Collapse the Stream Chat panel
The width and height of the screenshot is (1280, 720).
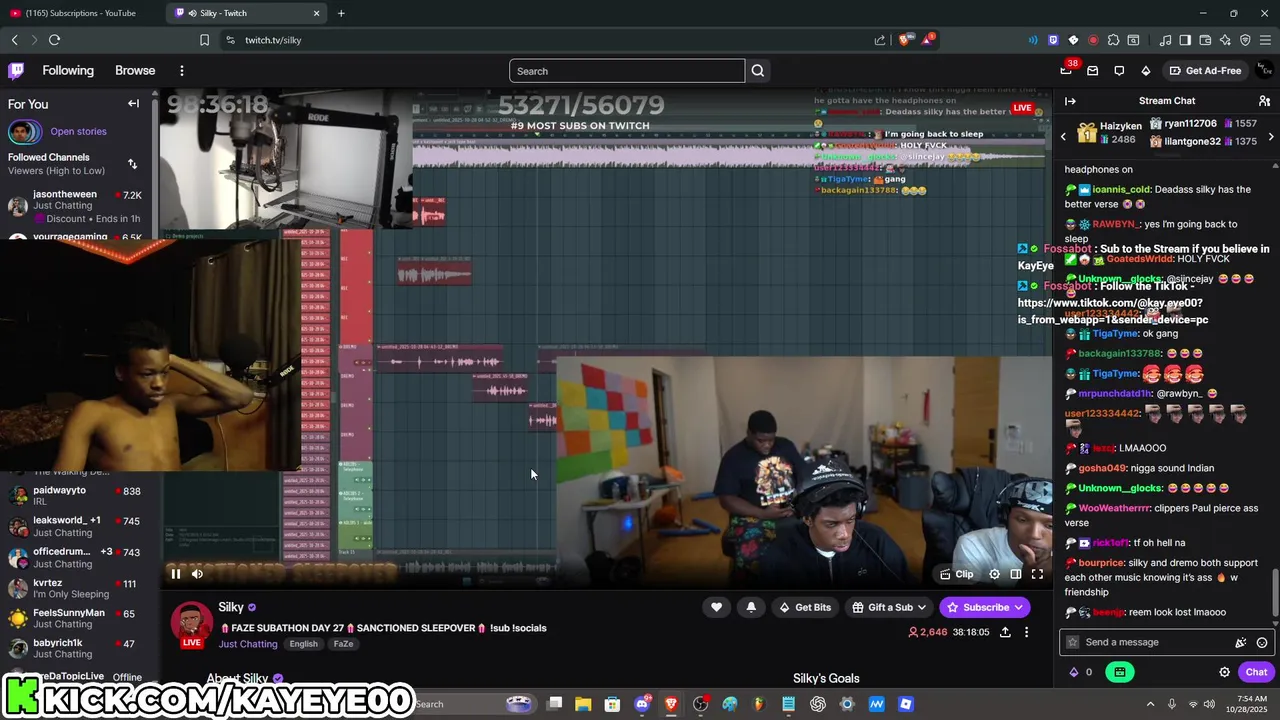[x=1070, y=101]
